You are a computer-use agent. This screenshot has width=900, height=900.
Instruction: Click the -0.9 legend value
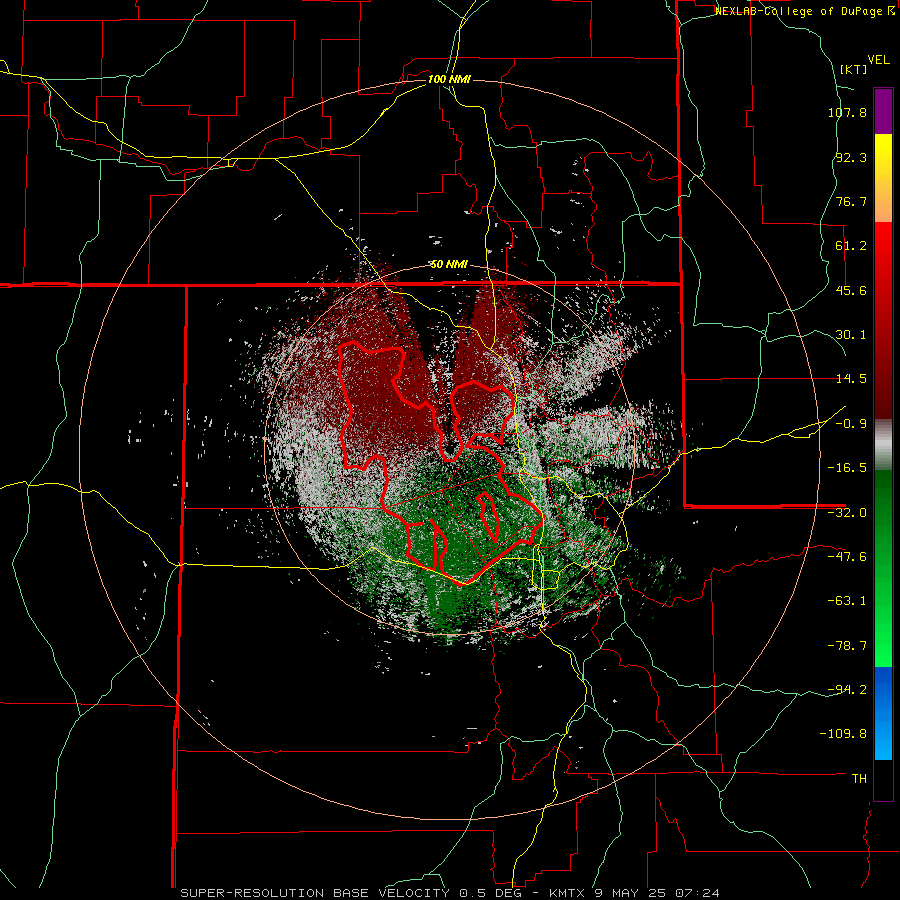851,424
